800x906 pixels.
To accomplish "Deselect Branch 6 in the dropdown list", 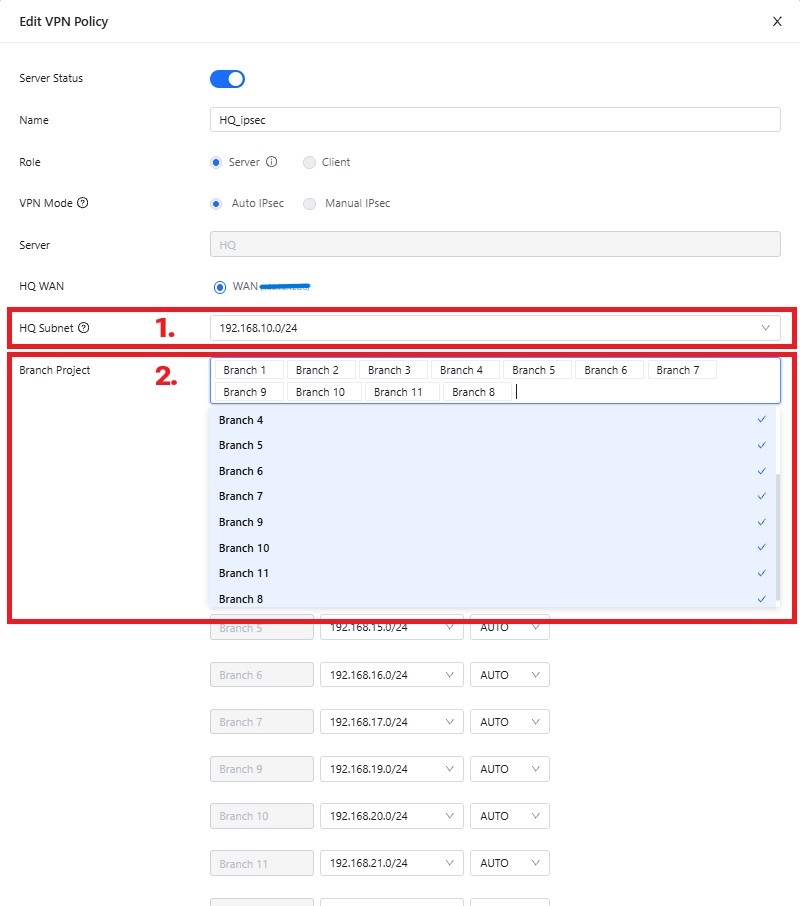I will point(492,471).
